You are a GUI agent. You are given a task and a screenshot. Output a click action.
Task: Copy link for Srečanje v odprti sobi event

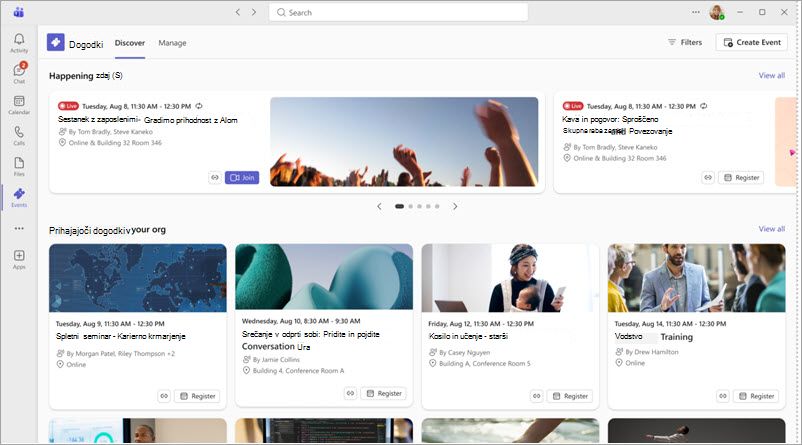click(350, 393)
